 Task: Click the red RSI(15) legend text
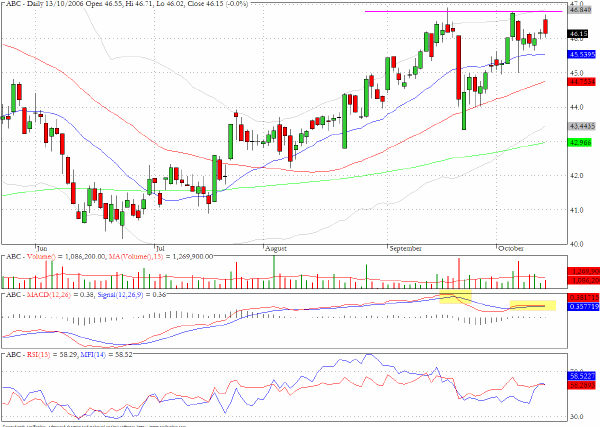pos(38,355)
